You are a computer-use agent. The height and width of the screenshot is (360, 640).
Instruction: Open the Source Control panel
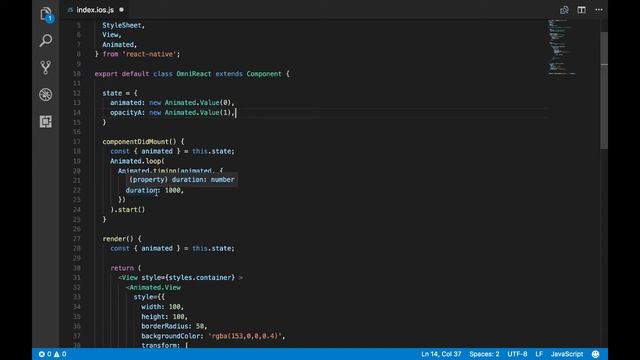pos(46,67)
